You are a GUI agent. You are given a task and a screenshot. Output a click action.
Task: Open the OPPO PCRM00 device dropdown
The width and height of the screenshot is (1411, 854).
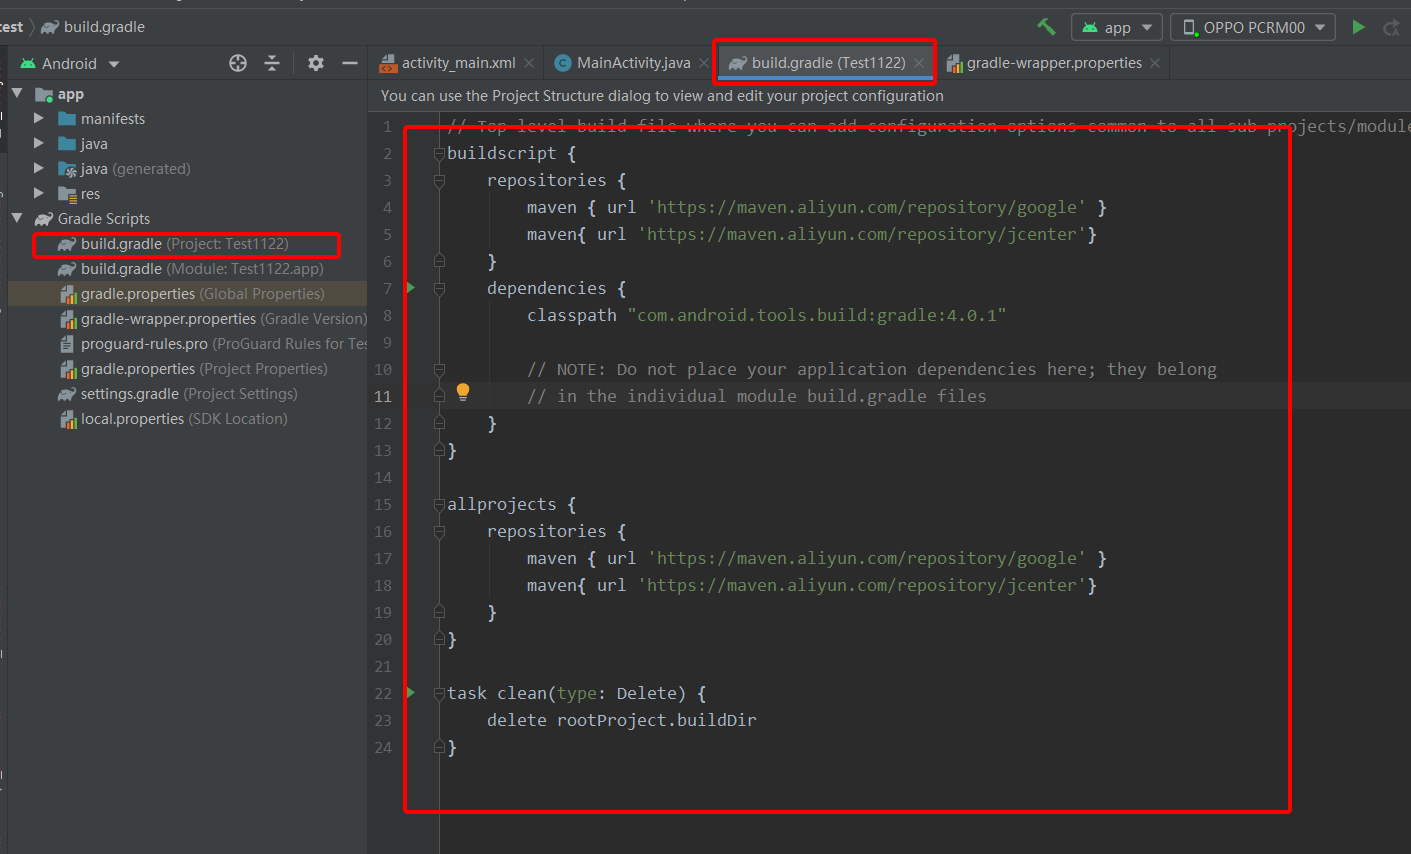(x=1253, y=27)
